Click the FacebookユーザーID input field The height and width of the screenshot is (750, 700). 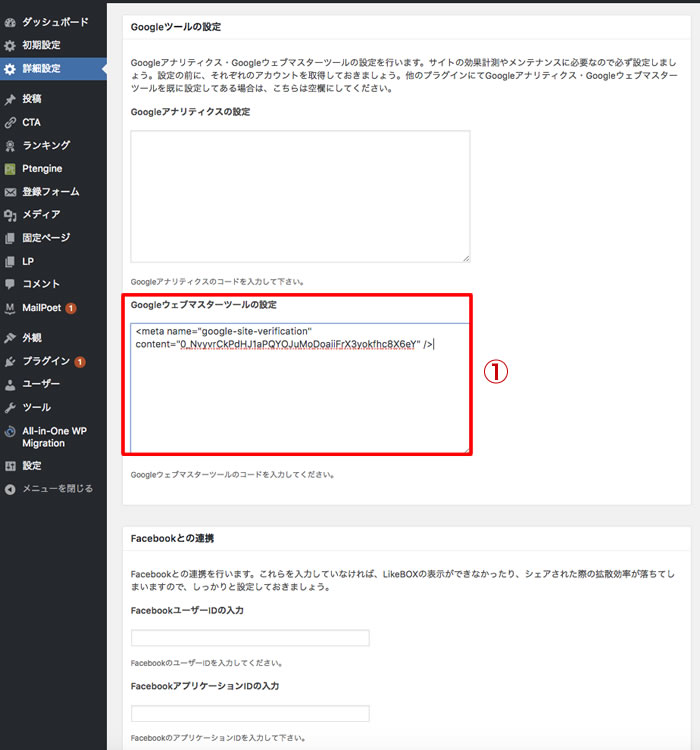(x=250, y=638)
